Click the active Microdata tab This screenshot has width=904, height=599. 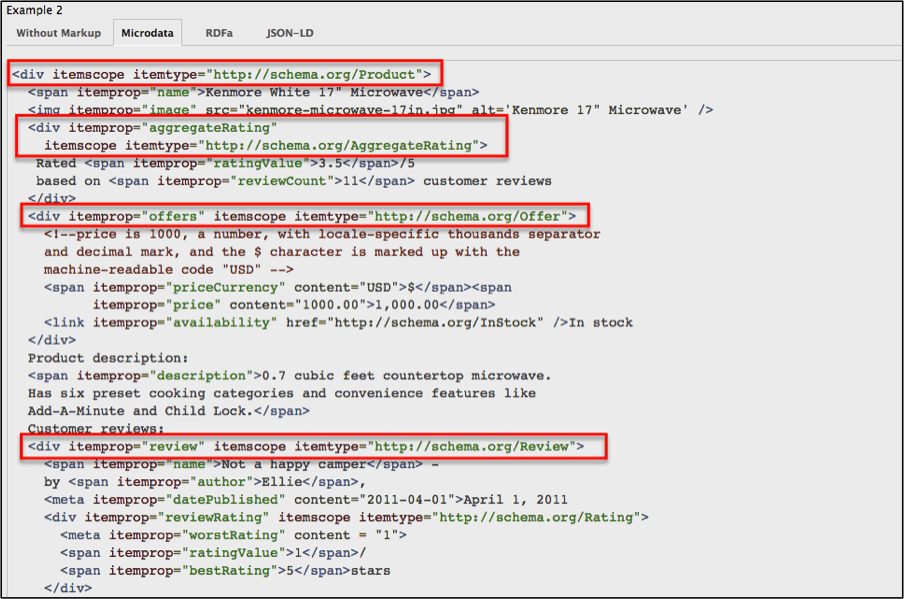(147, 32)
